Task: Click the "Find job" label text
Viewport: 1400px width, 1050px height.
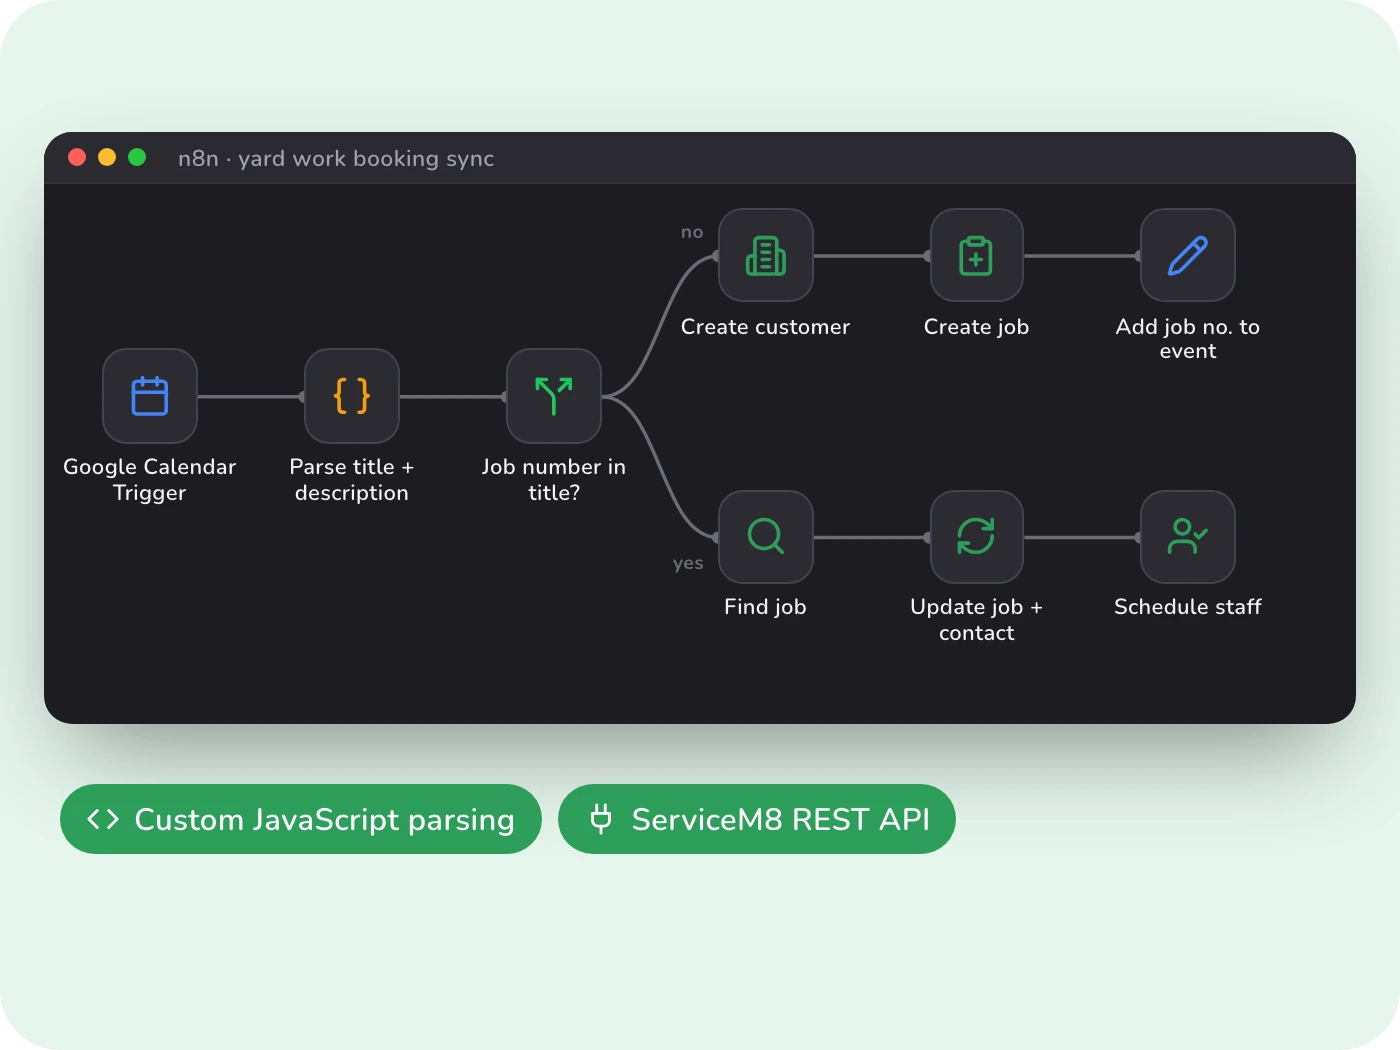Action: click(766, 607)
